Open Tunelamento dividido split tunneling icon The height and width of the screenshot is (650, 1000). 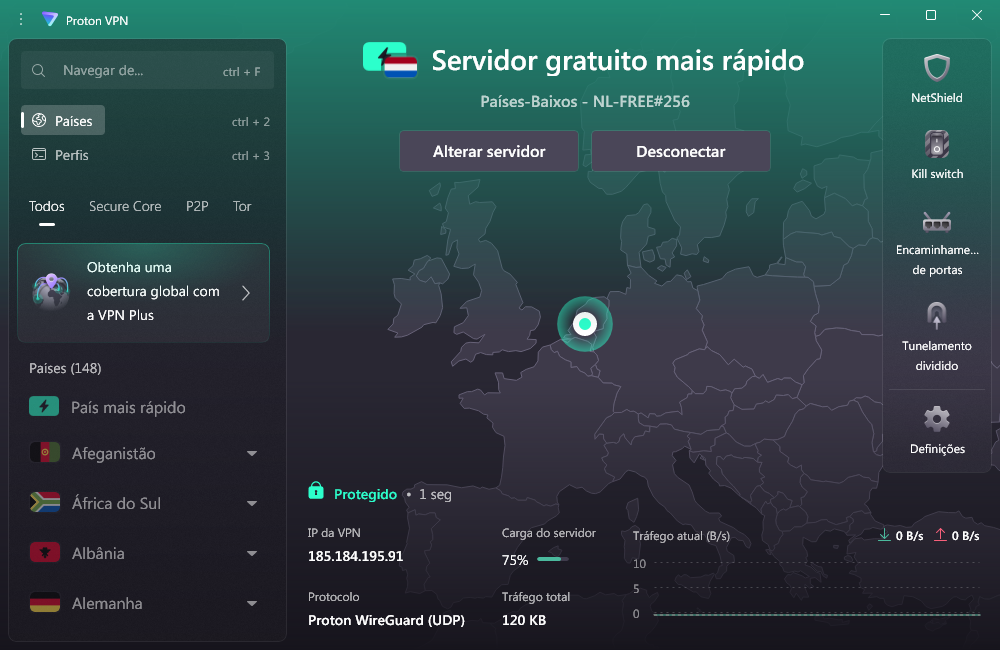[936, 315]
